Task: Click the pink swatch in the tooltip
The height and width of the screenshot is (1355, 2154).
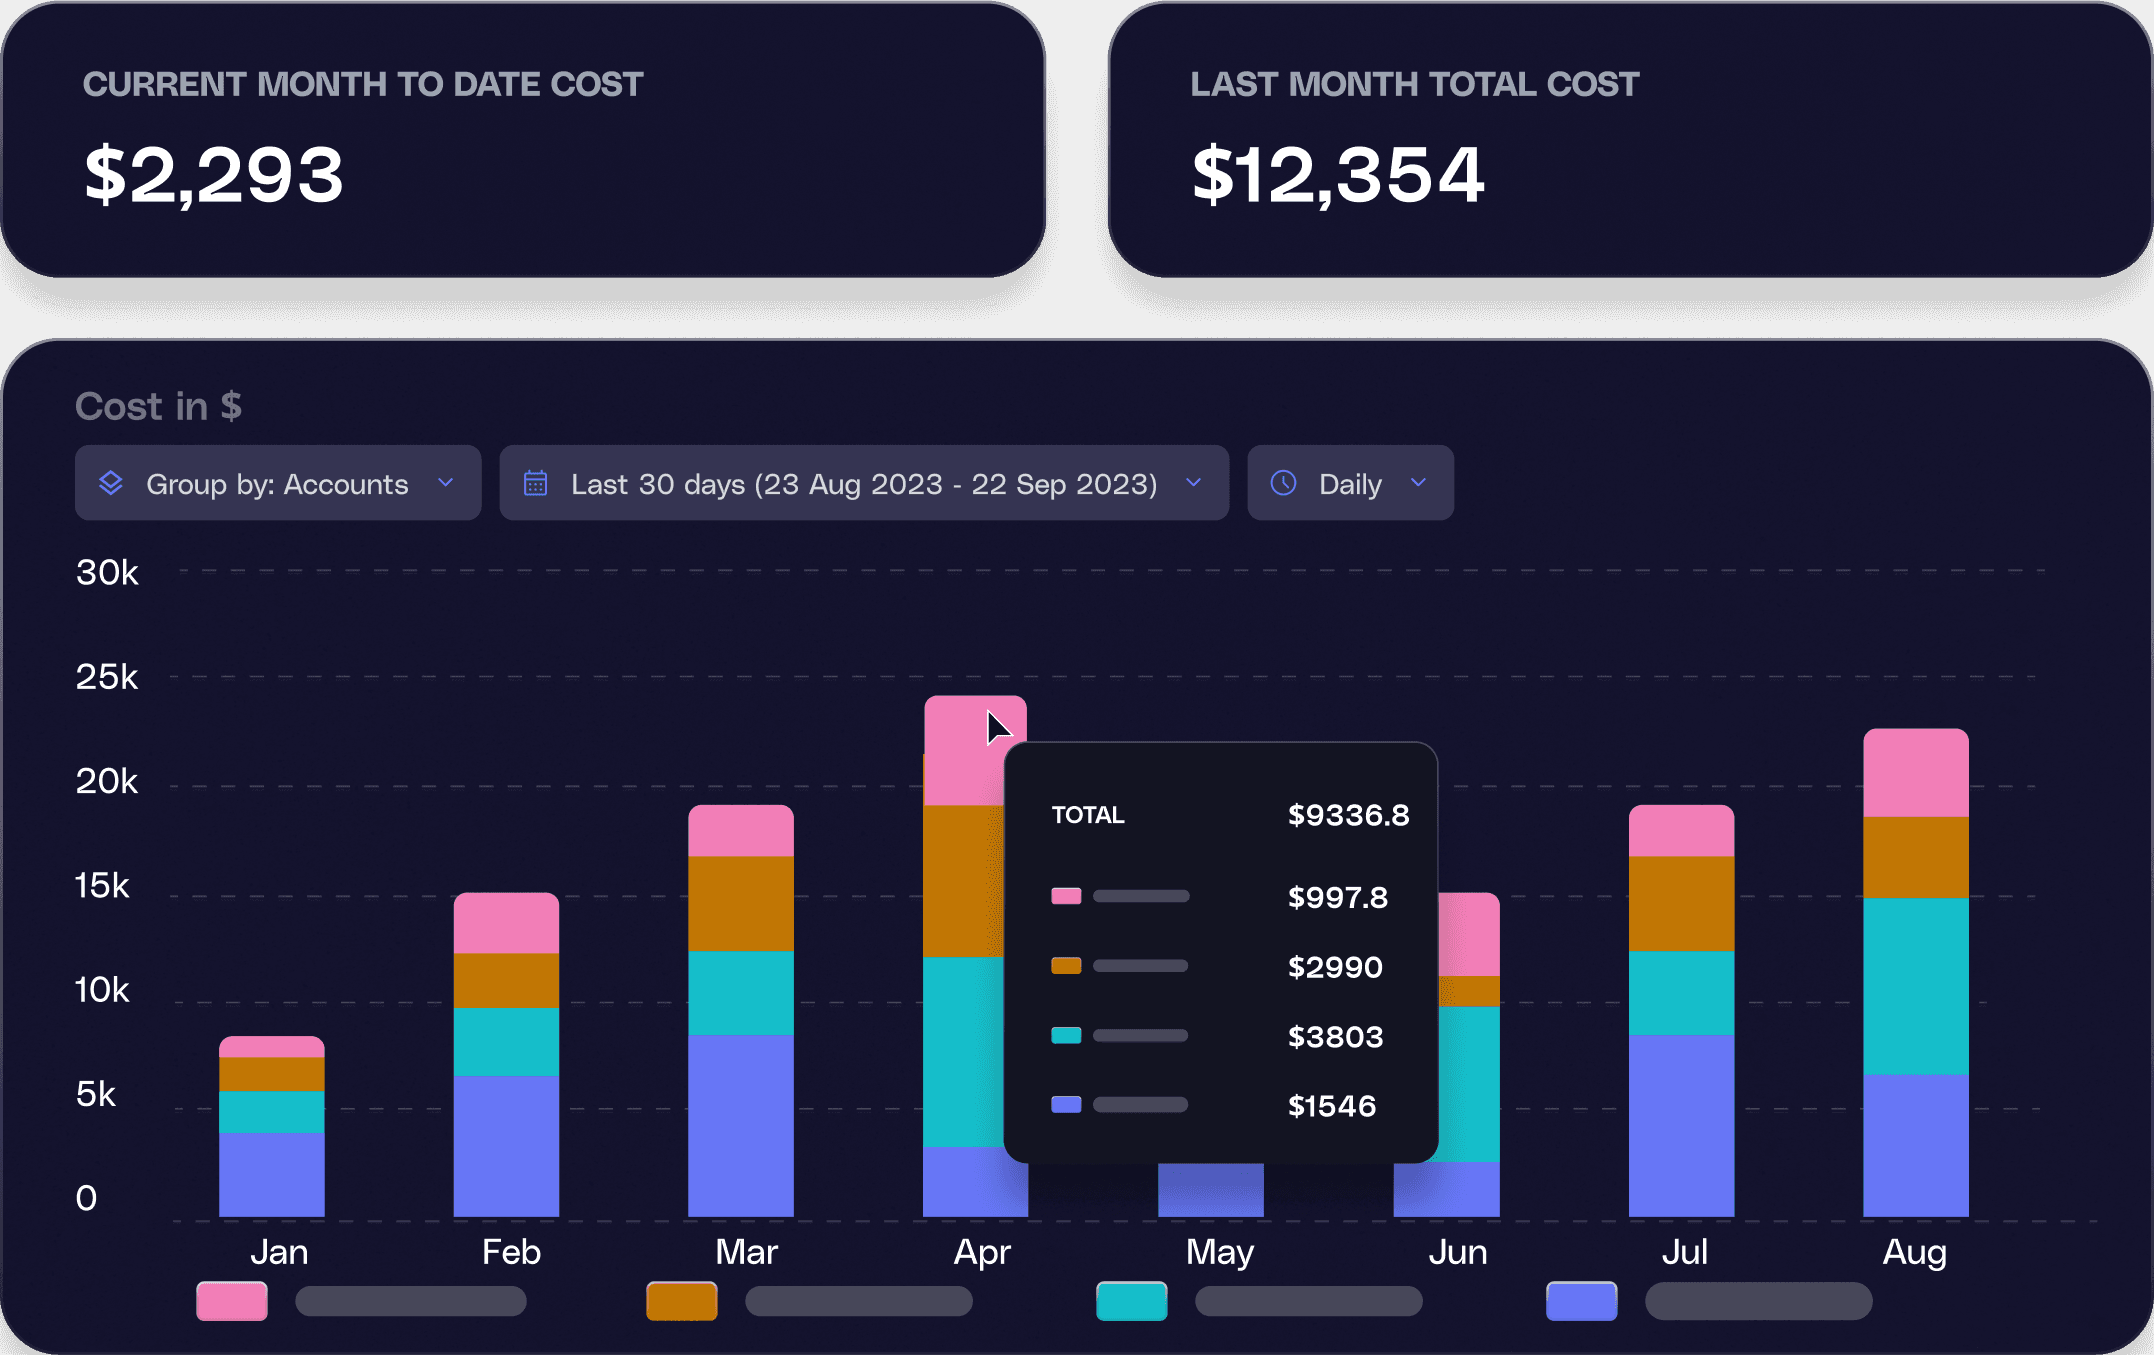Action: point(1066,896)
